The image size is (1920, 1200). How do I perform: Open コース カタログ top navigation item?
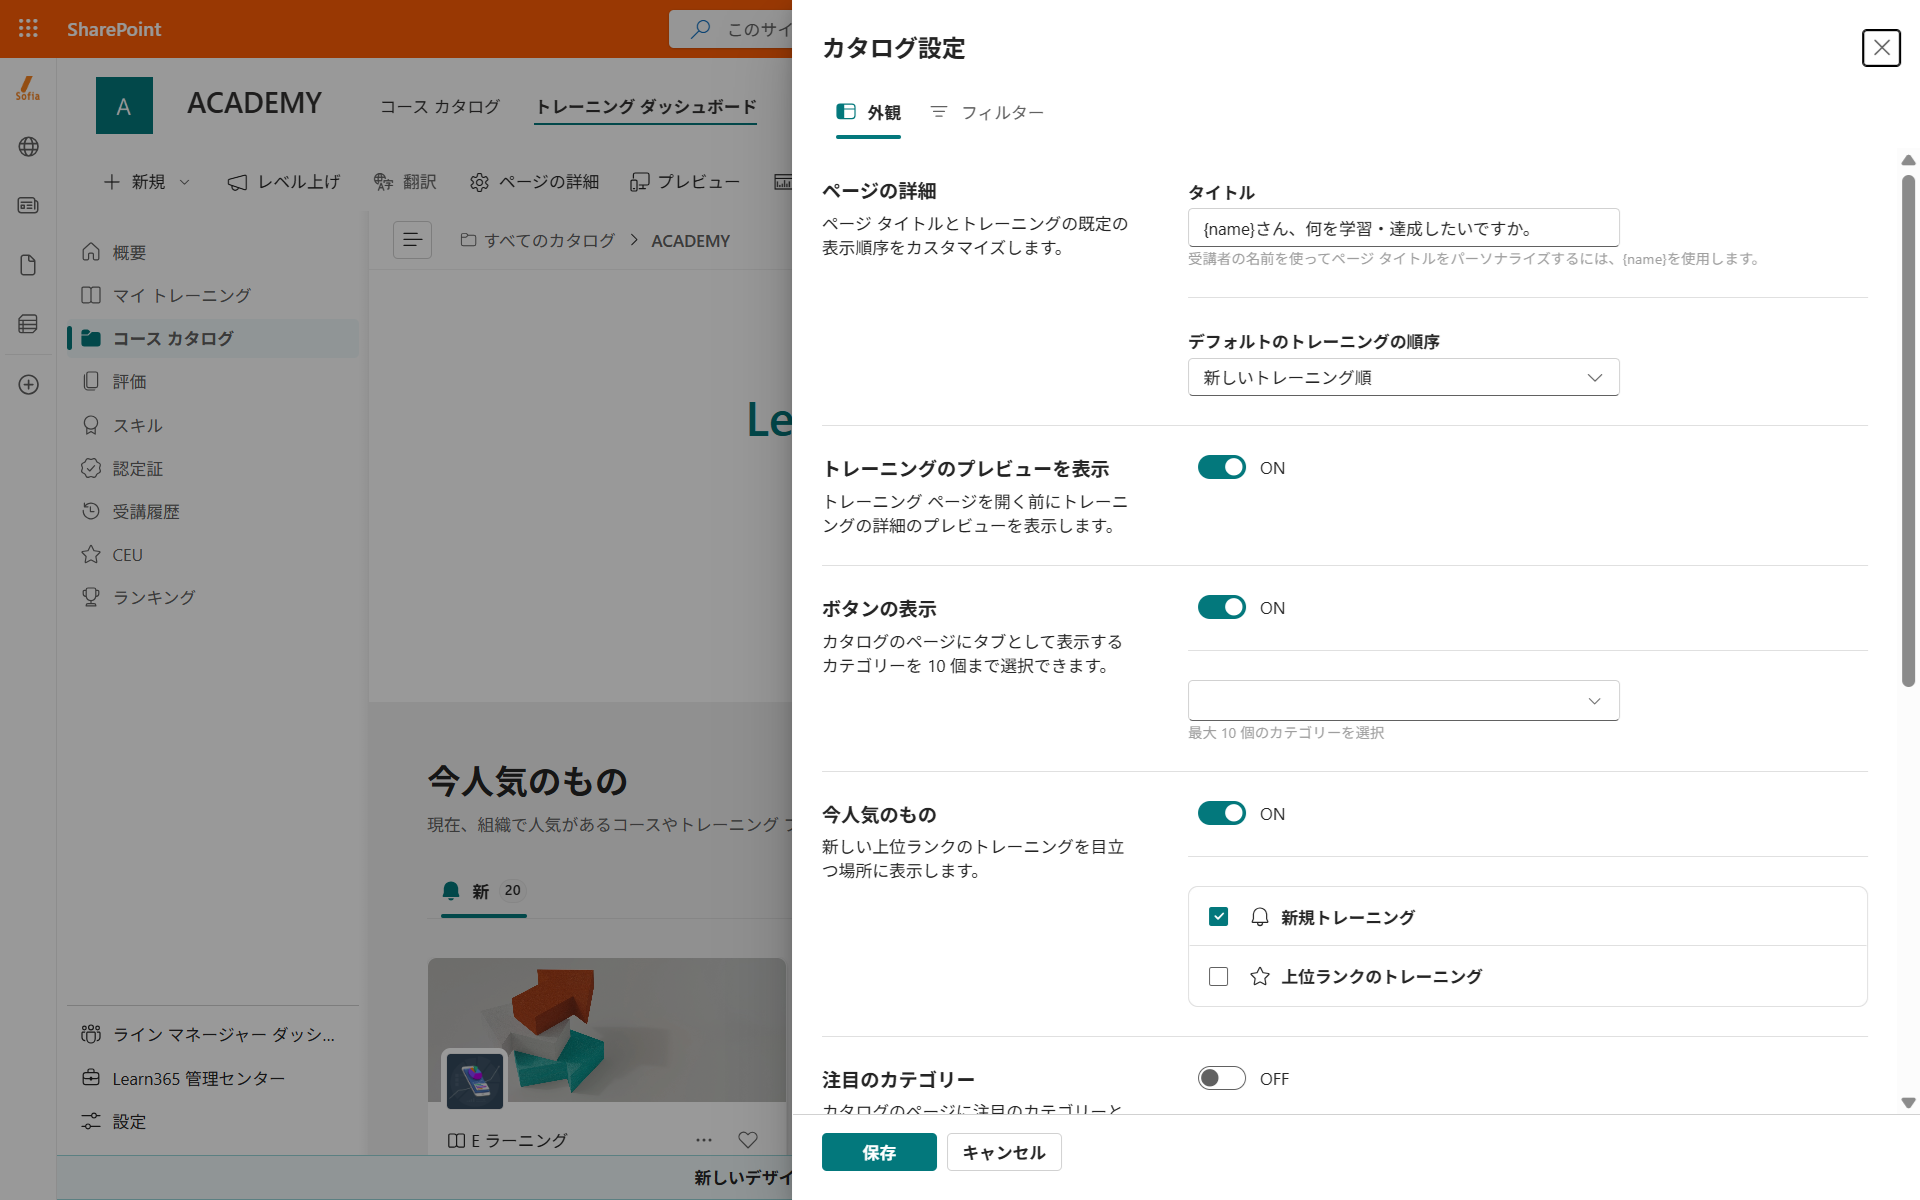pyautogui.click(x=440, y=106)
